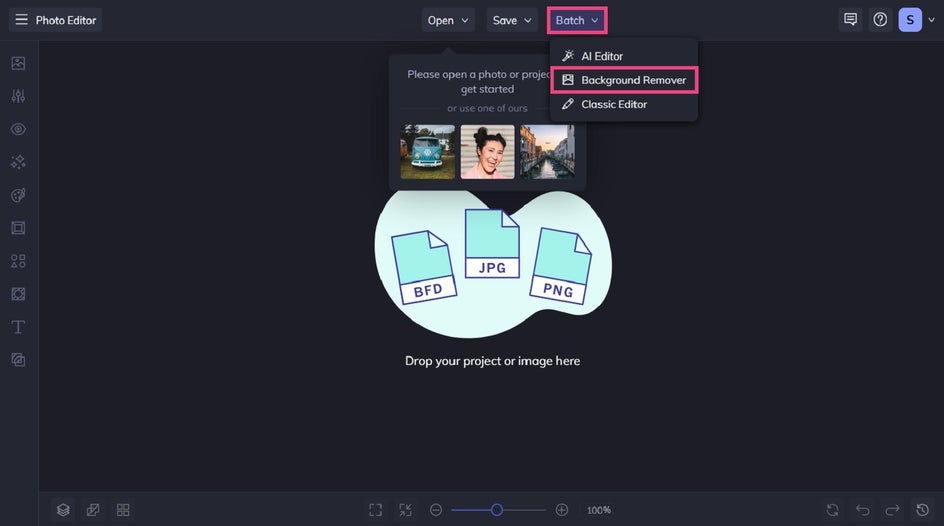Screen dimensions: 944x526
Task: Open the Save dropdown
Action: tap(512, 20)
